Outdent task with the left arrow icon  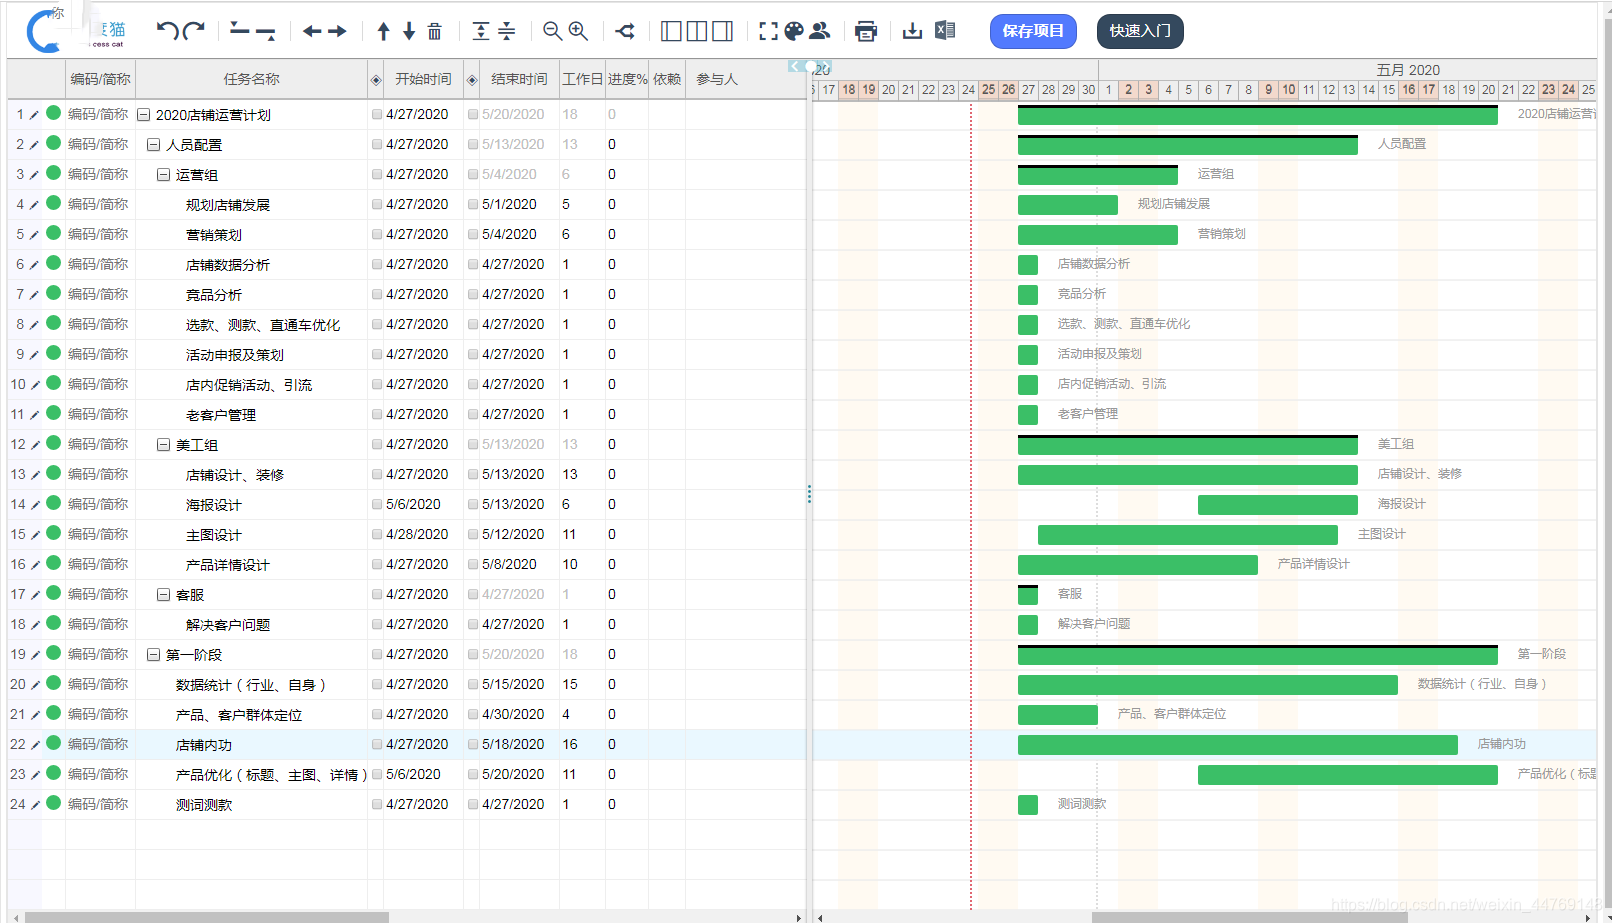point(312,31)
